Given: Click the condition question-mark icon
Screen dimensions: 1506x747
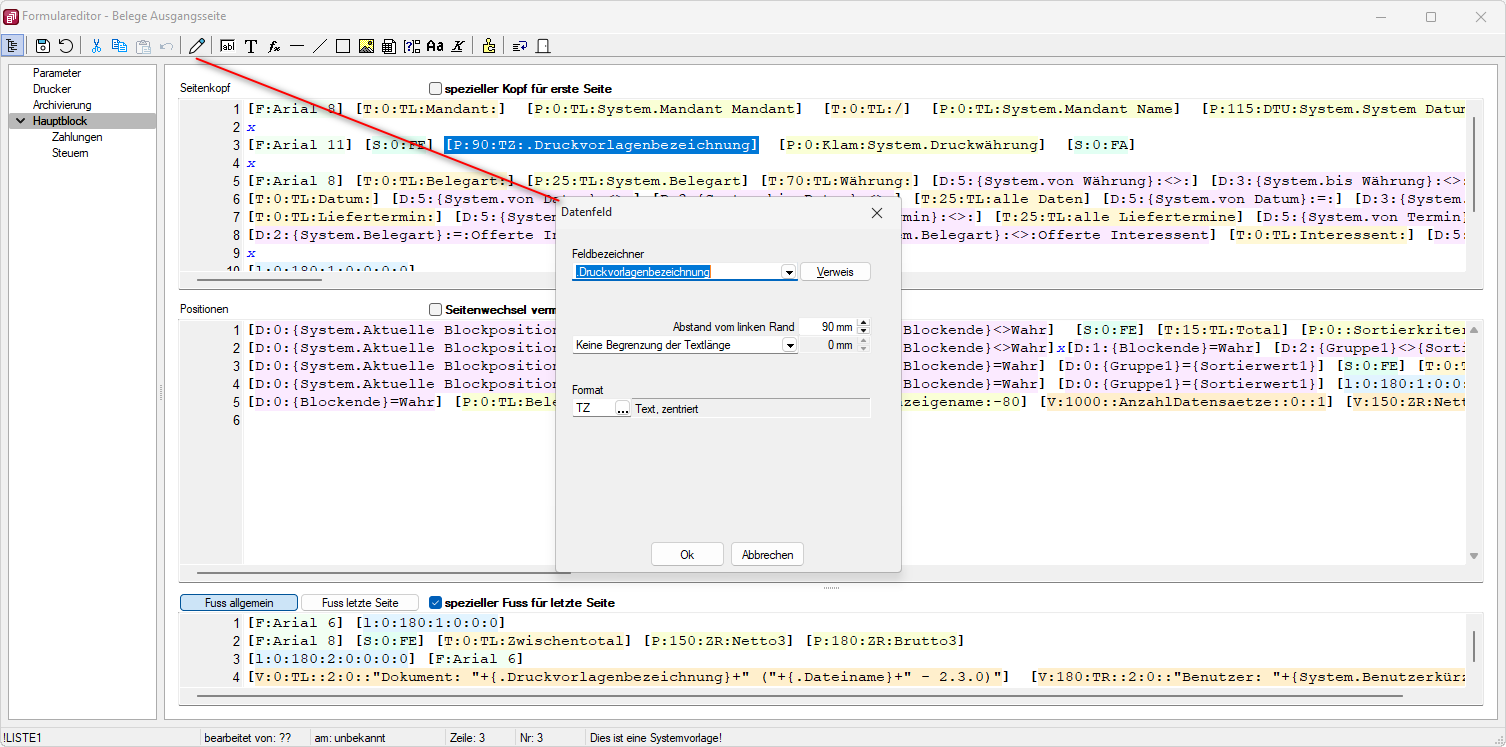Looking at the screenshot, I should coord(411,45).
